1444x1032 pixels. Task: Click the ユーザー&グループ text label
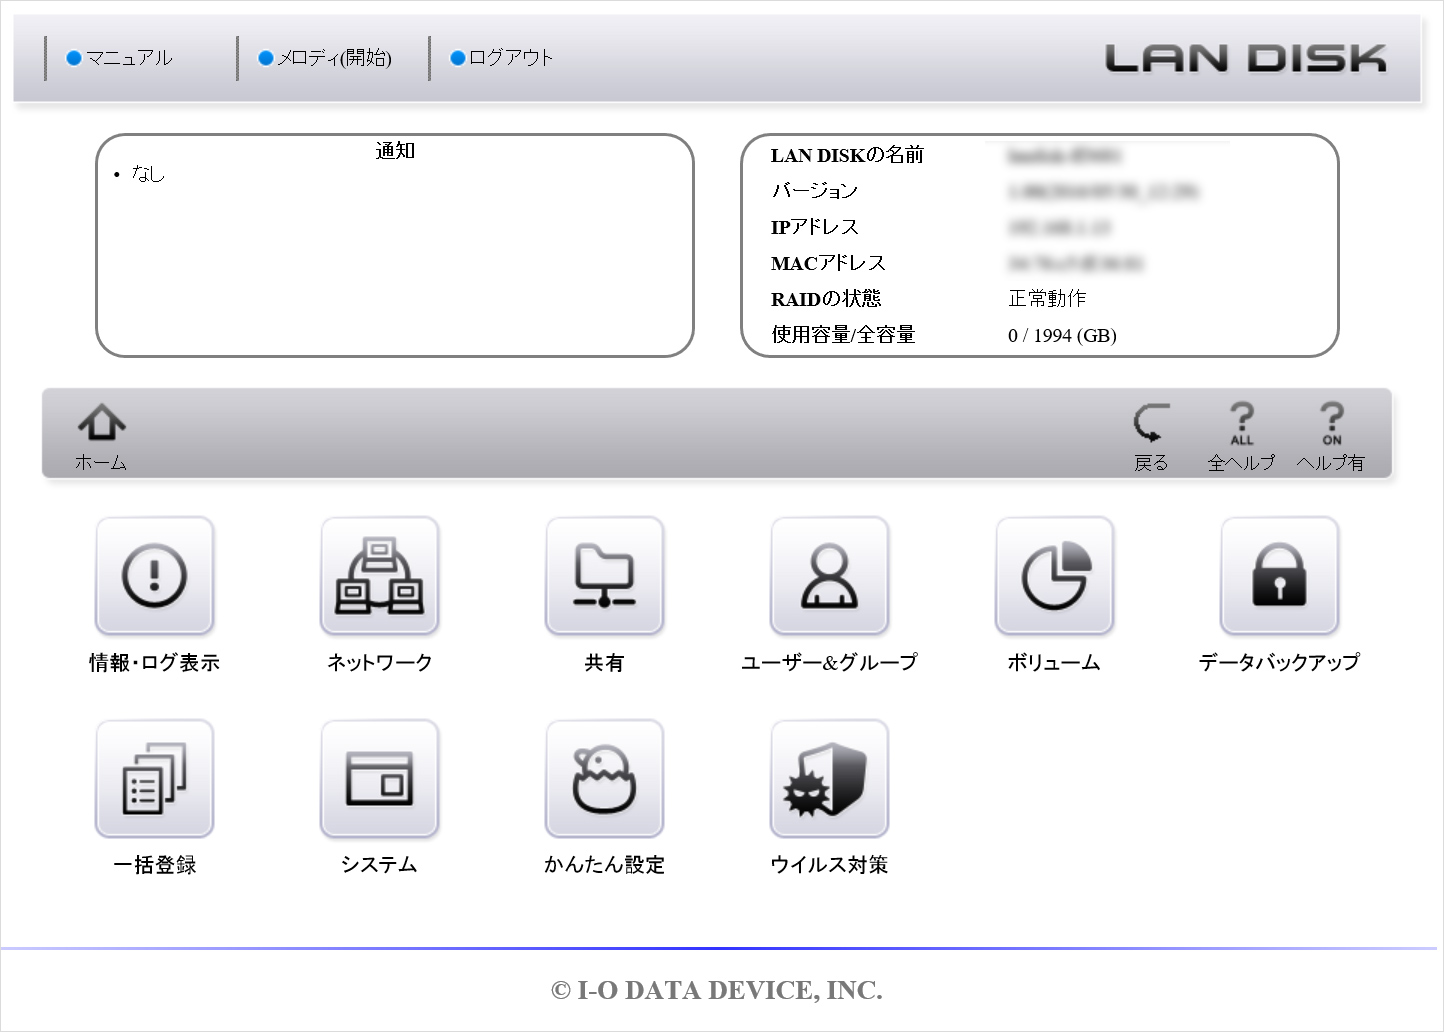[829, 662]
